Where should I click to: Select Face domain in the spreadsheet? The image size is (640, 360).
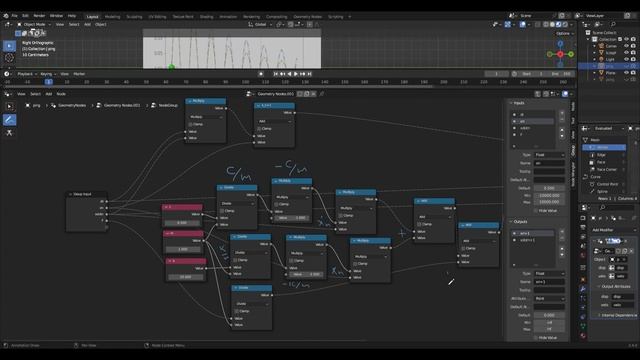point(604,162)
